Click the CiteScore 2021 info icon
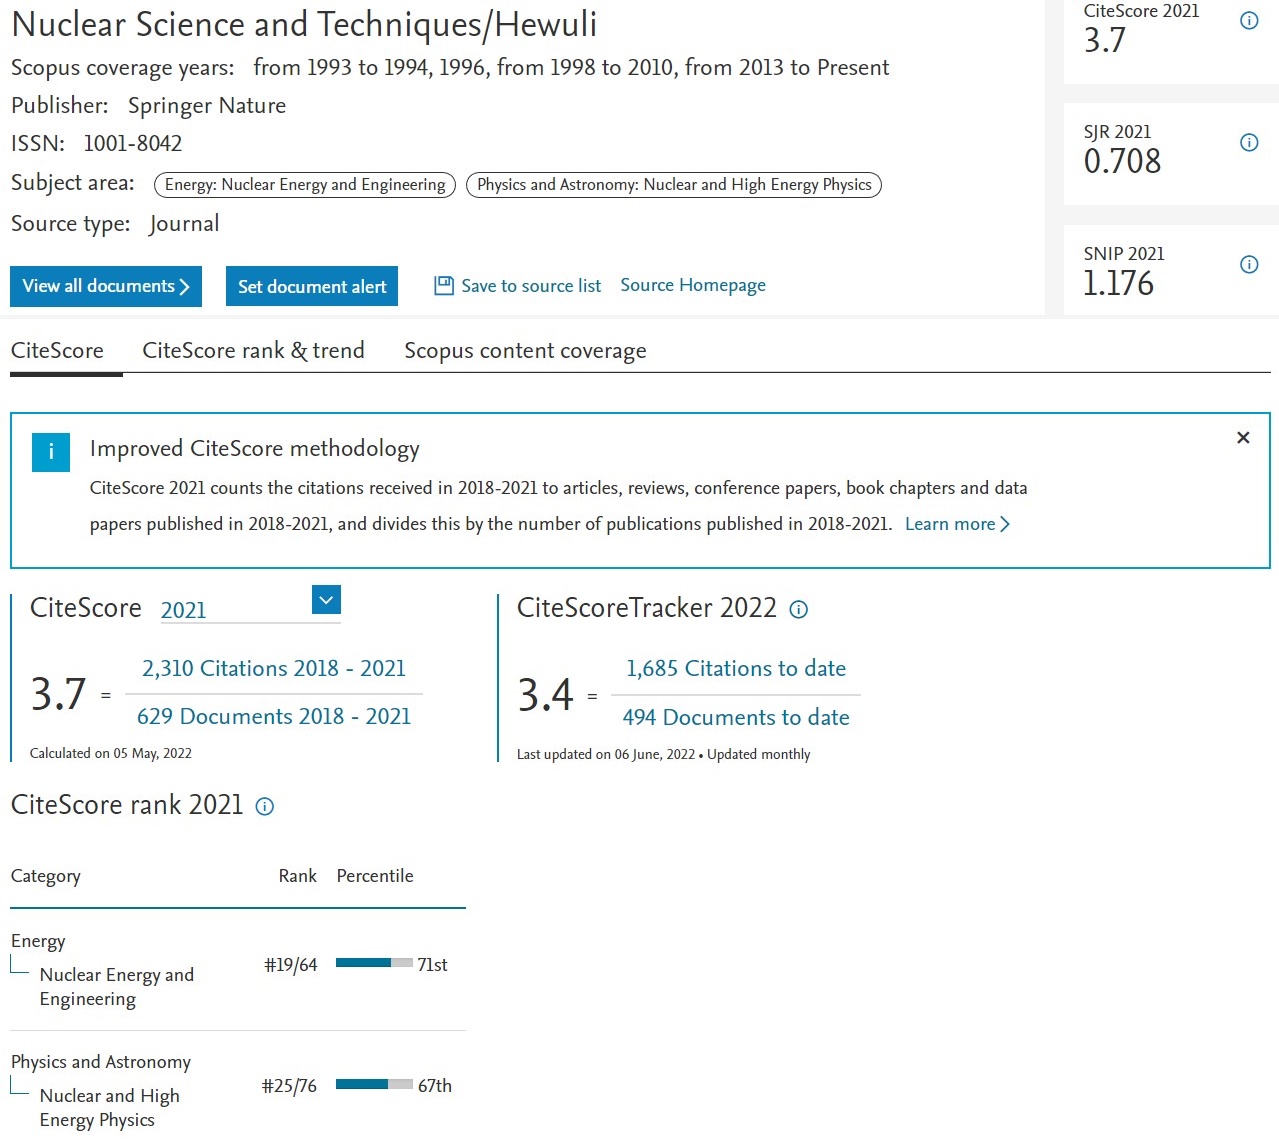Viewport: 1279px width, 1143px height. pyautogui.click(x=1249, y=21)
